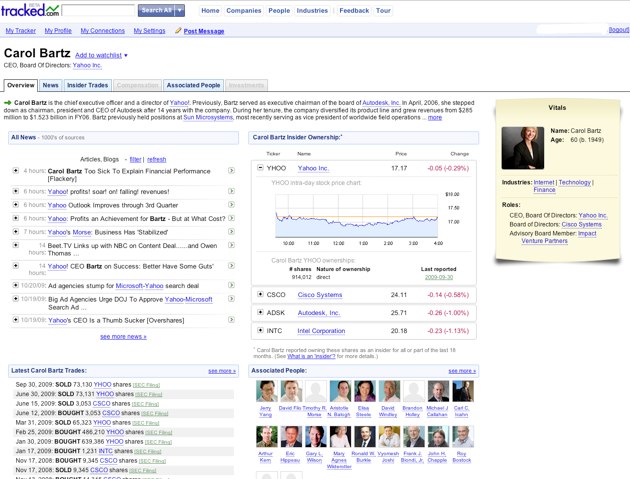Expand the INTC Intel Corporation row
Image resolution: width=630 pixels, height=479 pixels.
(260, 331)
